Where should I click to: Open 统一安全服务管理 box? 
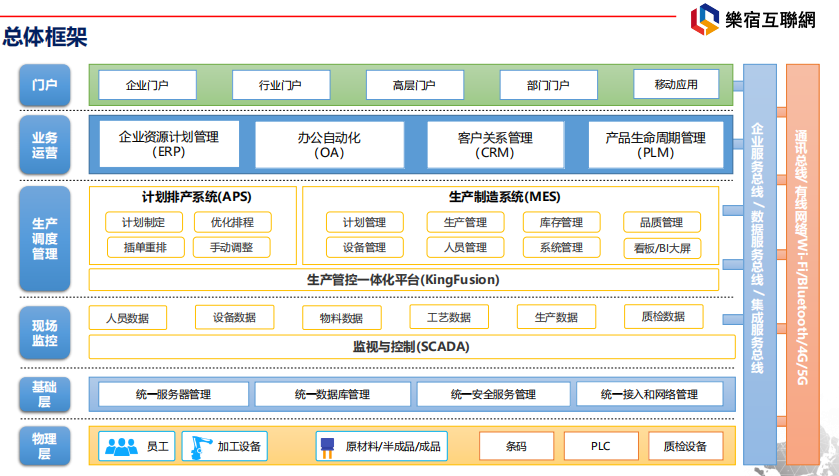493,394
